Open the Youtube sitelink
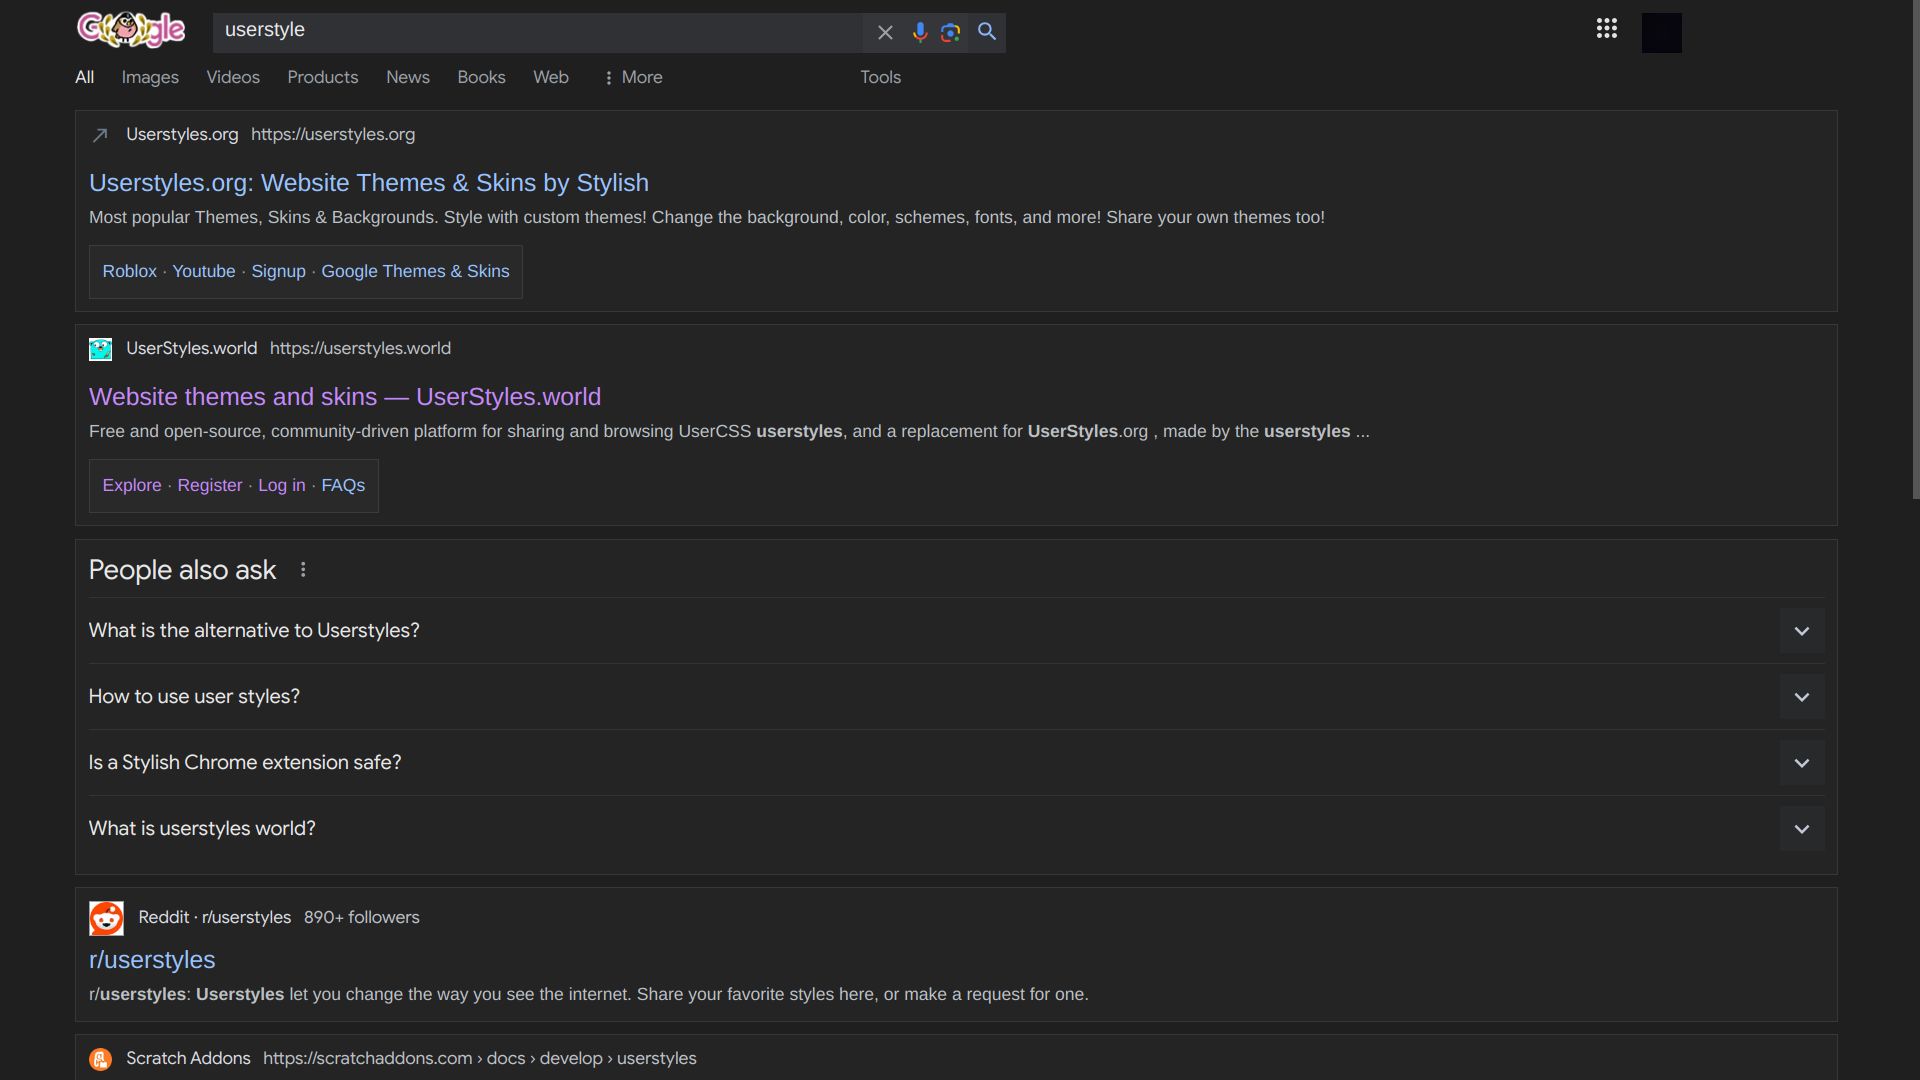Viewport: 1920px width, 1080px height. 204,271
